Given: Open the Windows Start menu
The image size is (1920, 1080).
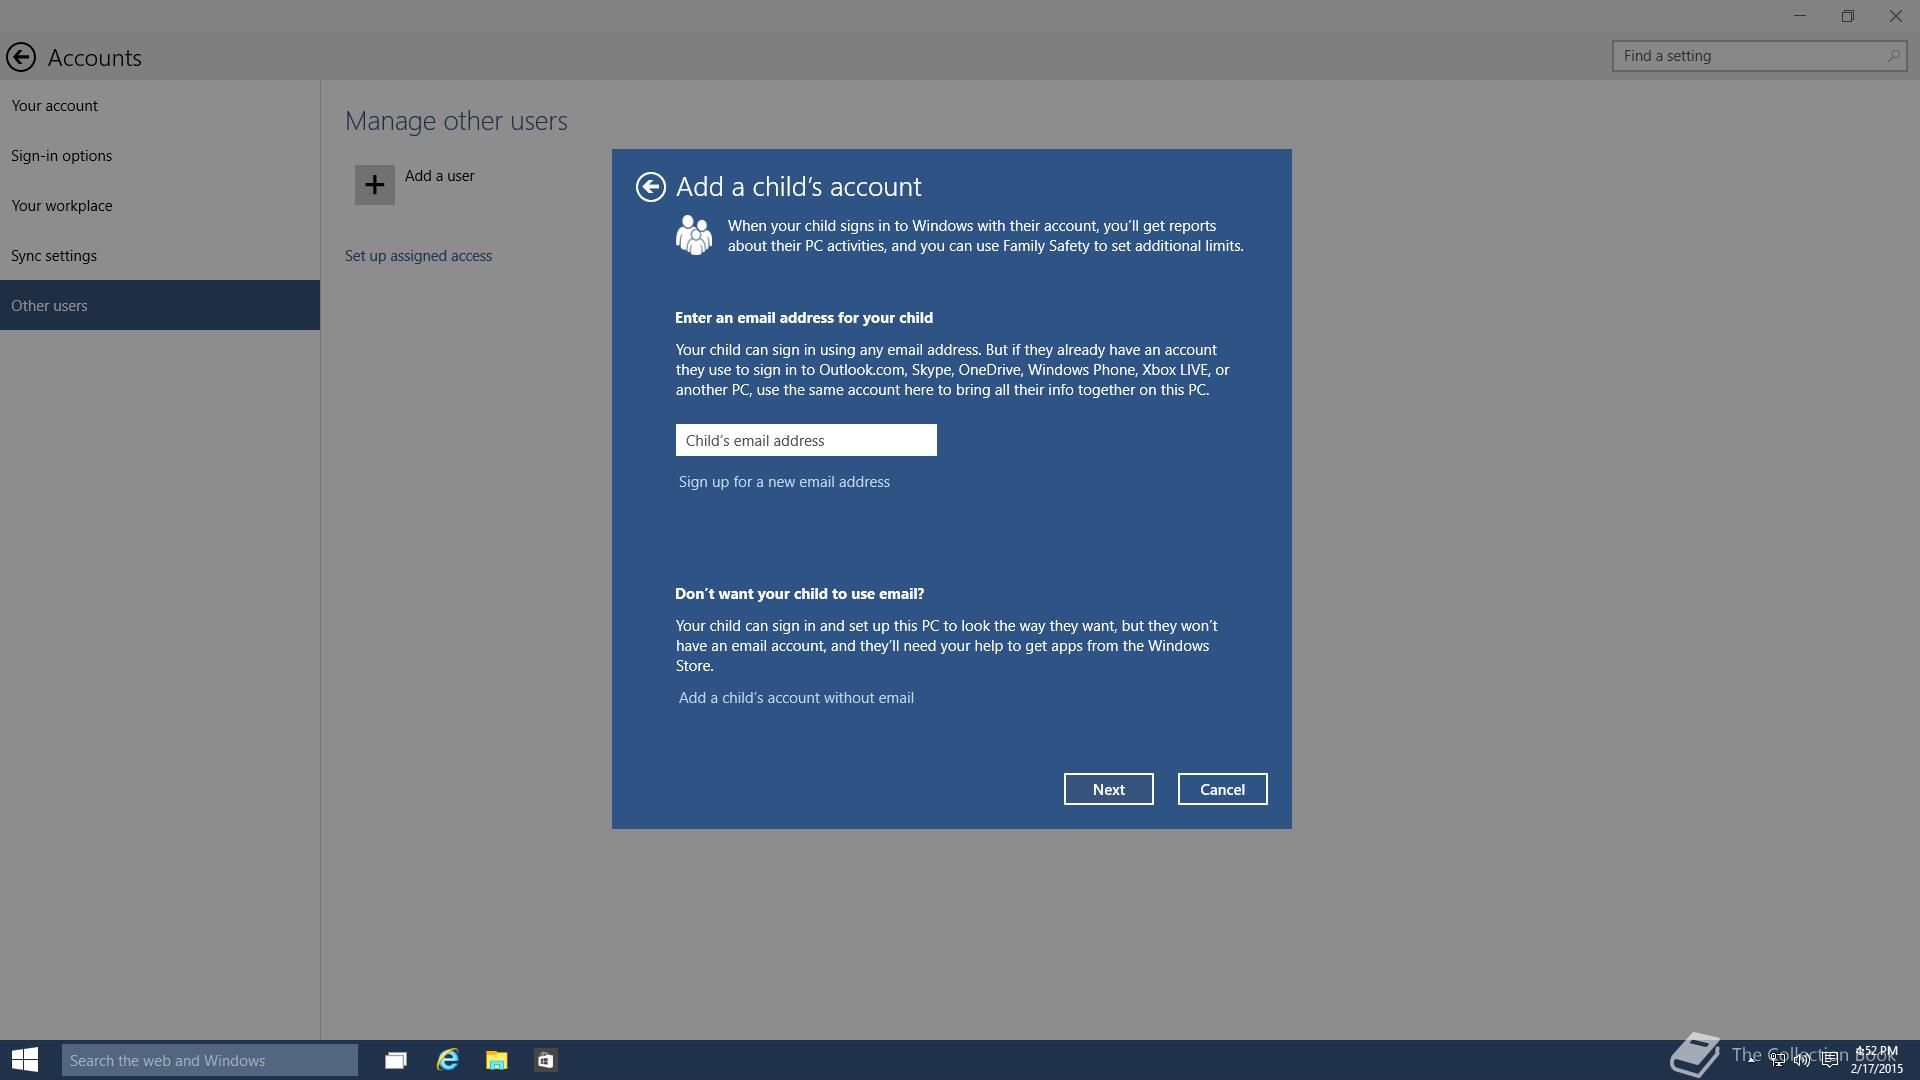Looking at the screenshot, I should click(25, 1060).
